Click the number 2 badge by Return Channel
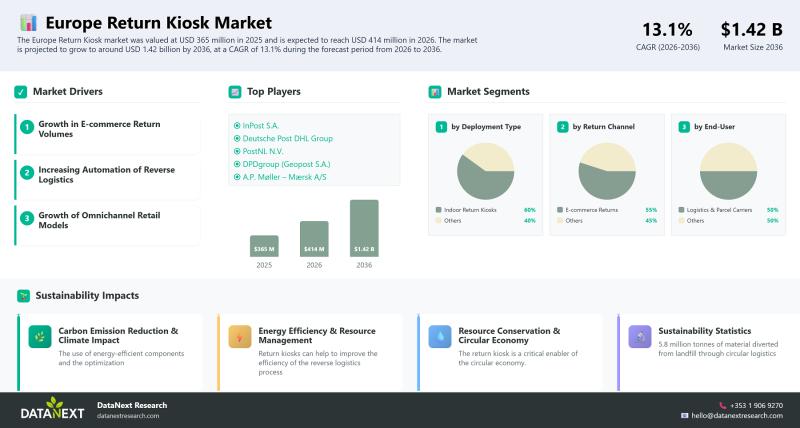Screen dimensions: 800x428 pos(562,127)
